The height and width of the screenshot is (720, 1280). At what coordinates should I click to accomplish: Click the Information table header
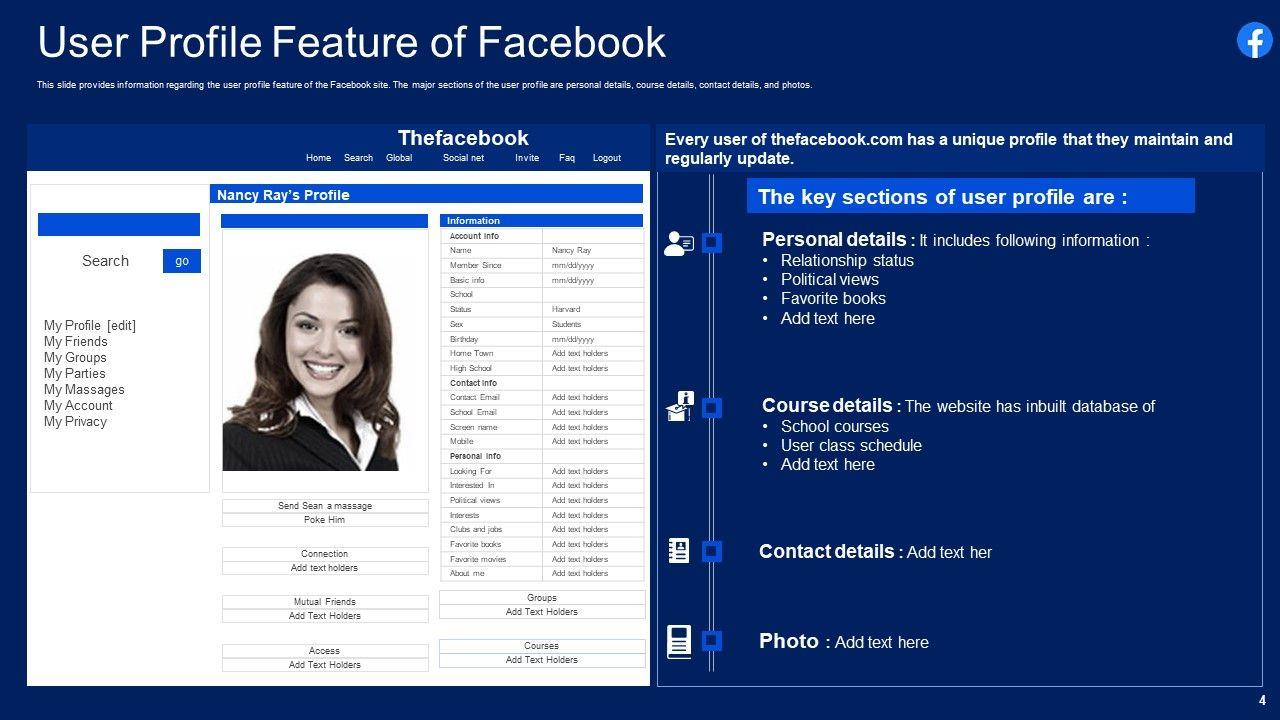pos(541,220)
